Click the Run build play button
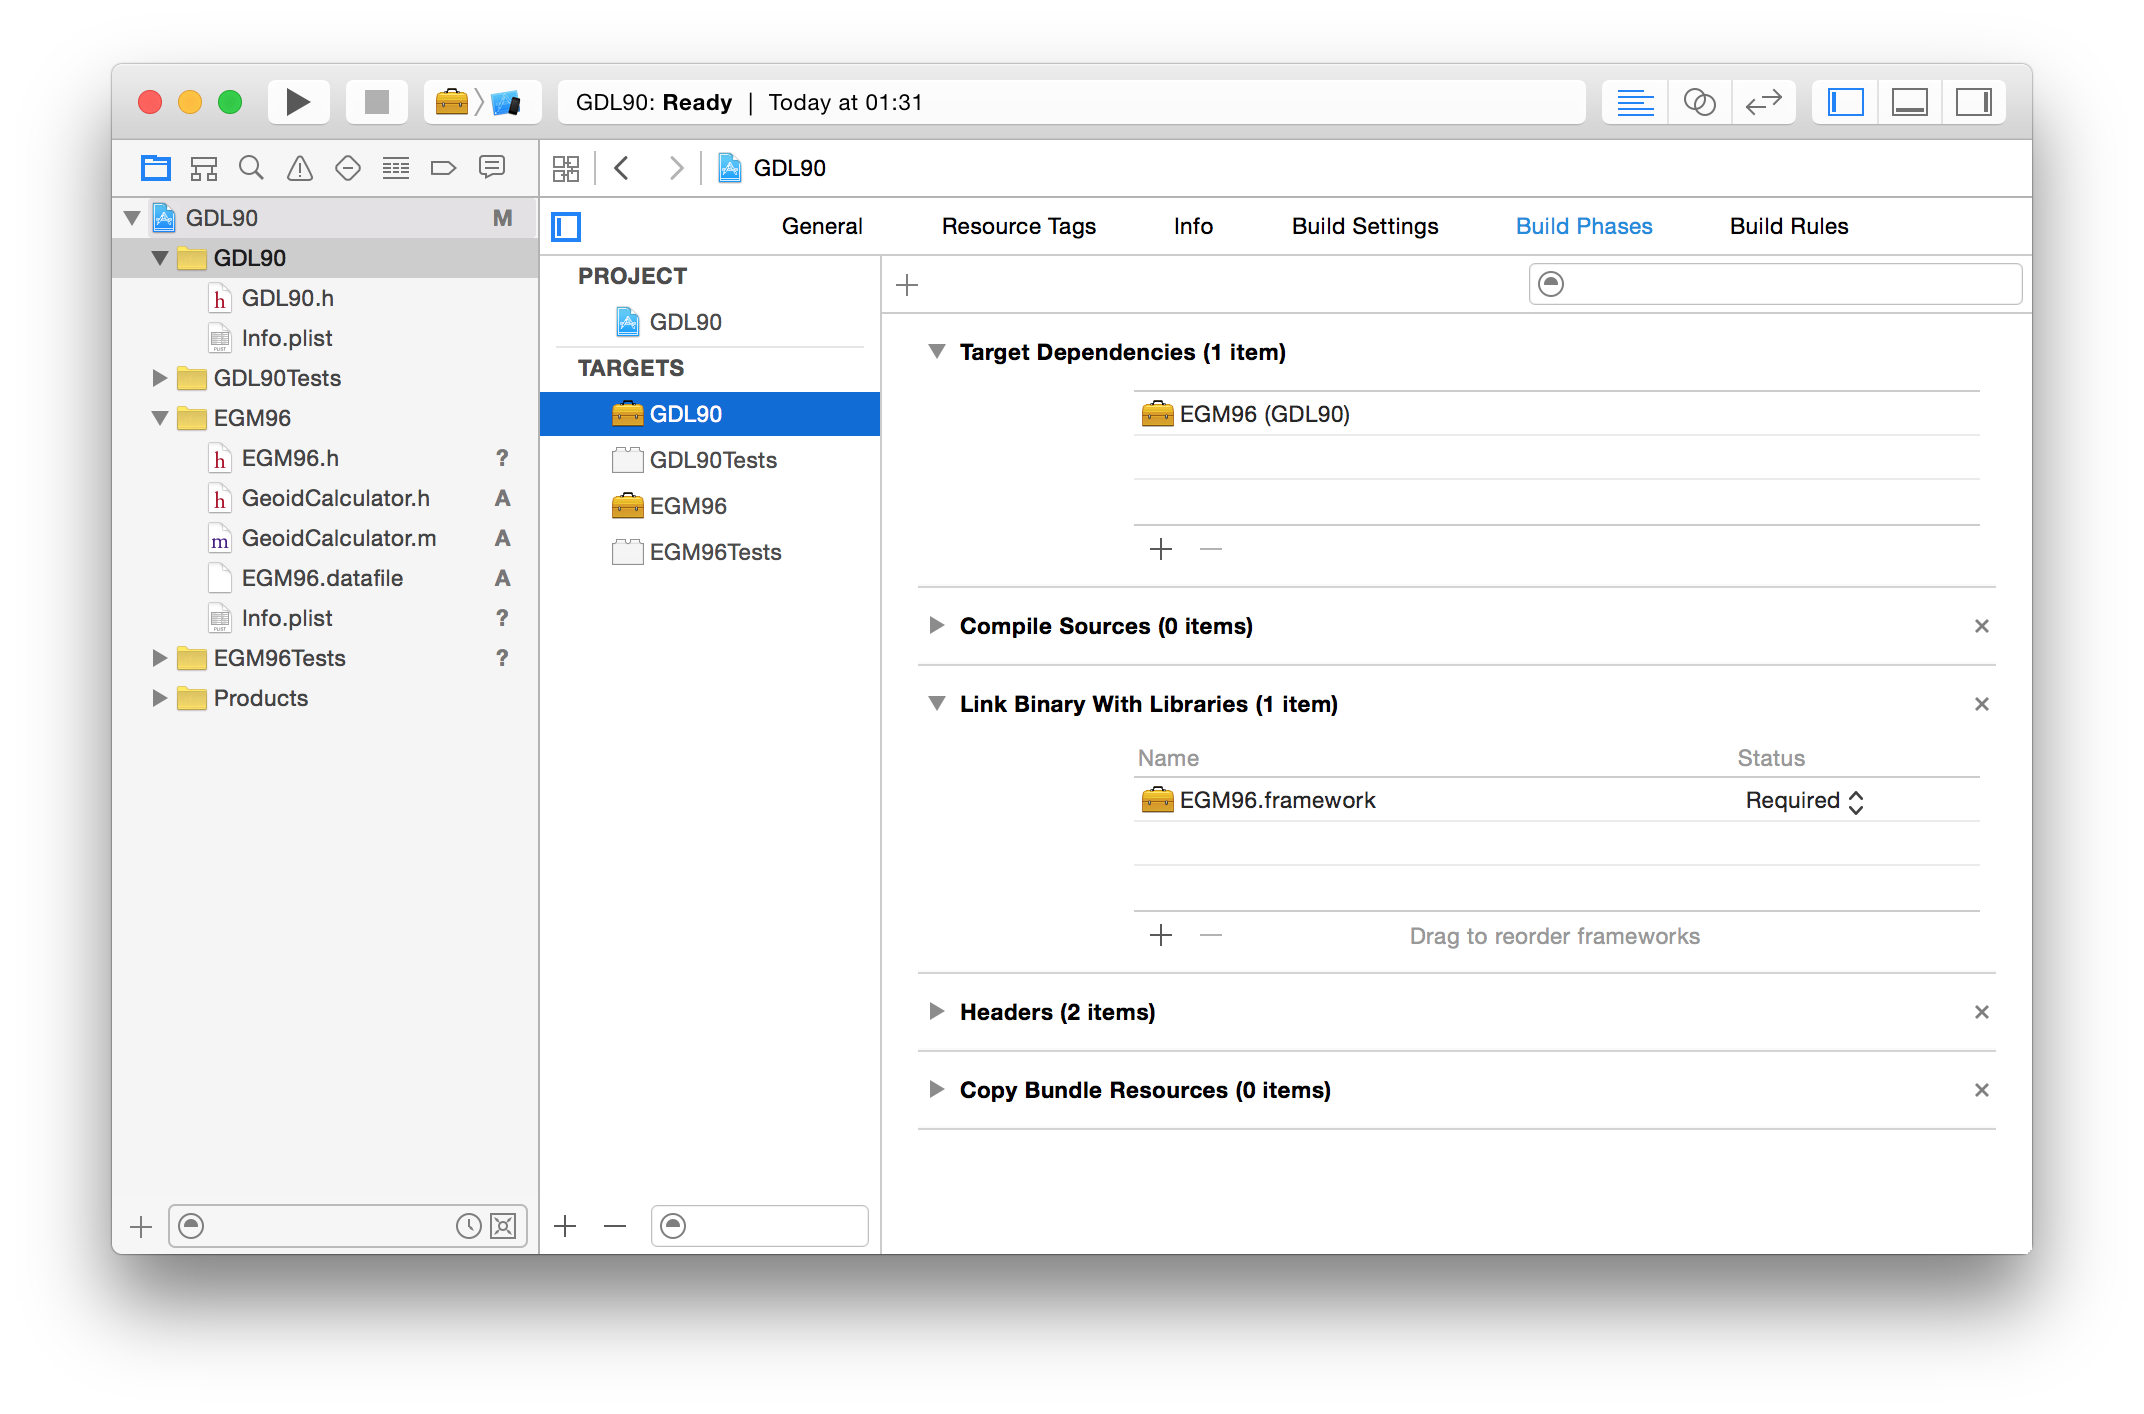This screenshot has width=2144, height=1414. (297, 102)
